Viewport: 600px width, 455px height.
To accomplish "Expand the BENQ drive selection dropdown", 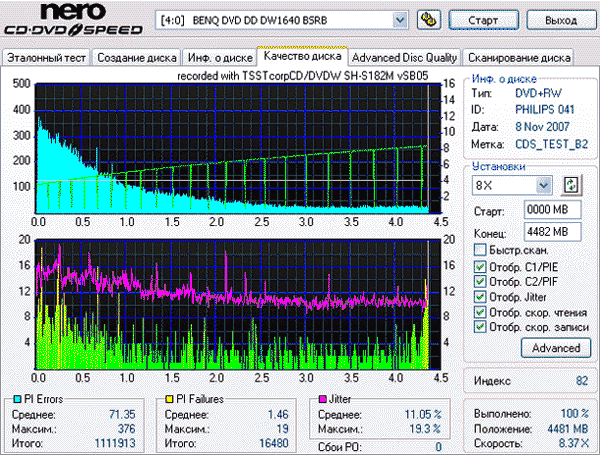I will (399, 20).
